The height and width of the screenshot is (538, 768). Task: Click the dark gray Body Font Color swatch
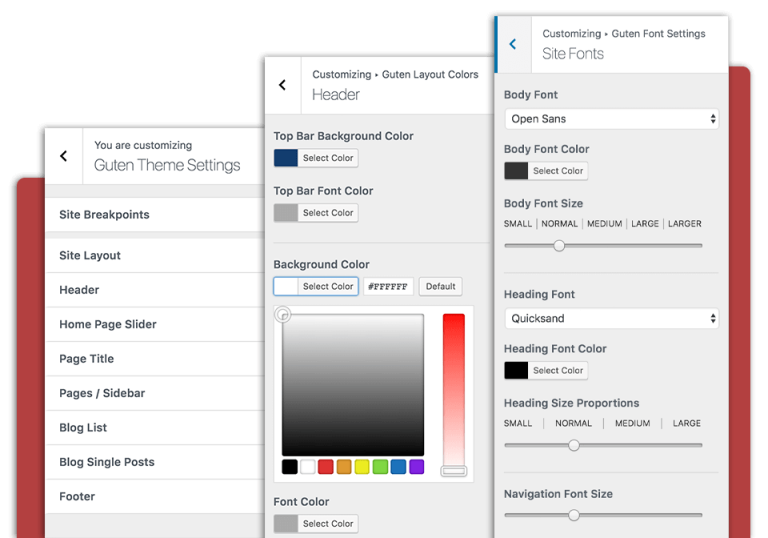pos(516,171)
